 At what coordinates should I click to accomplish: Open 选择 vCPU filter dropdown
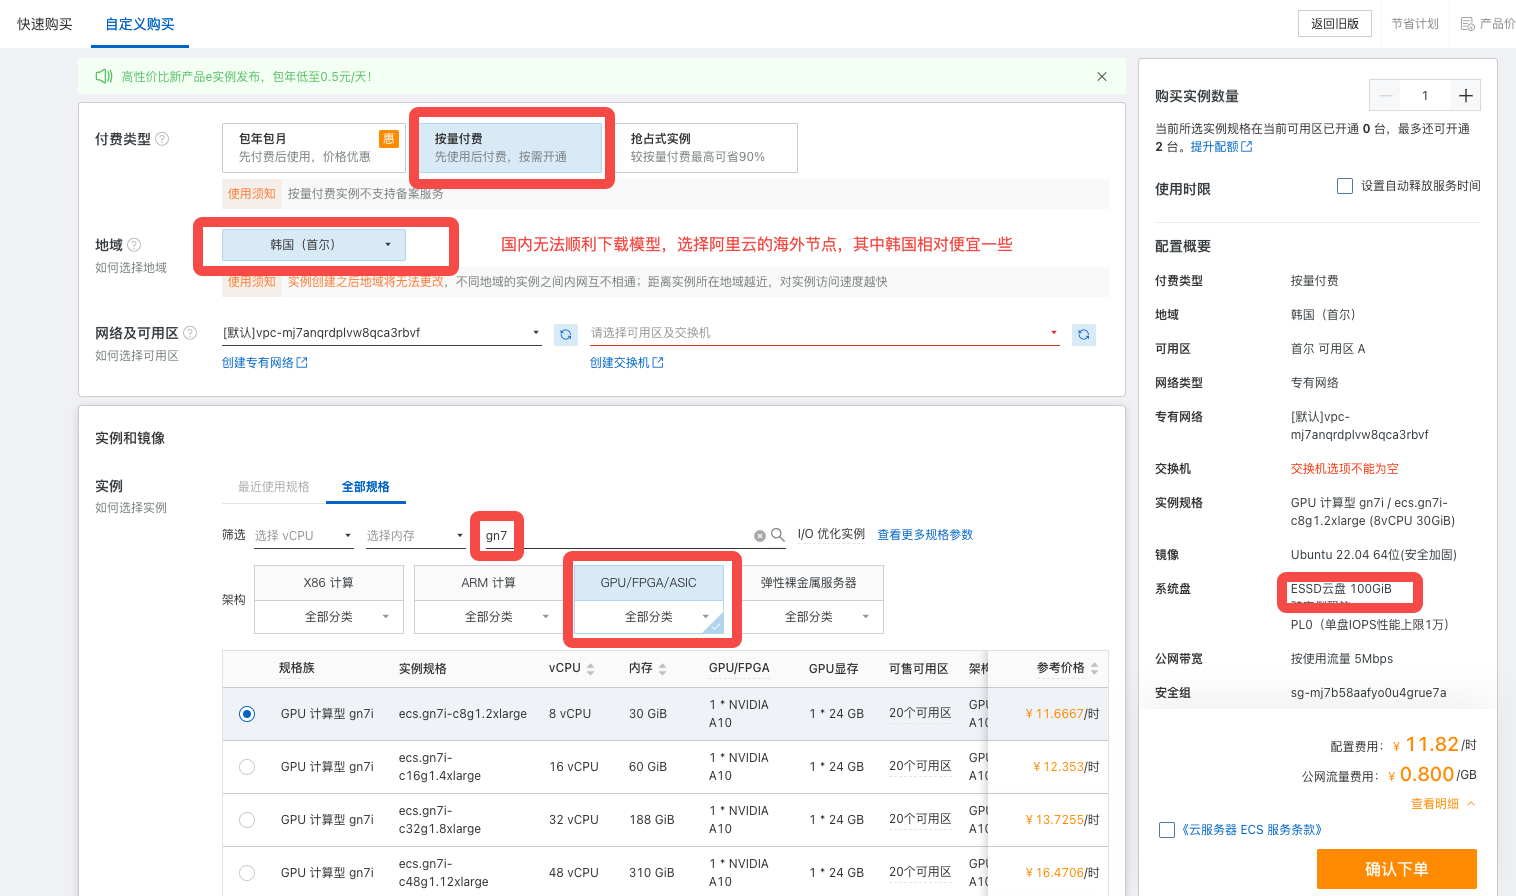pyautogui.click(x=304, y=536)
